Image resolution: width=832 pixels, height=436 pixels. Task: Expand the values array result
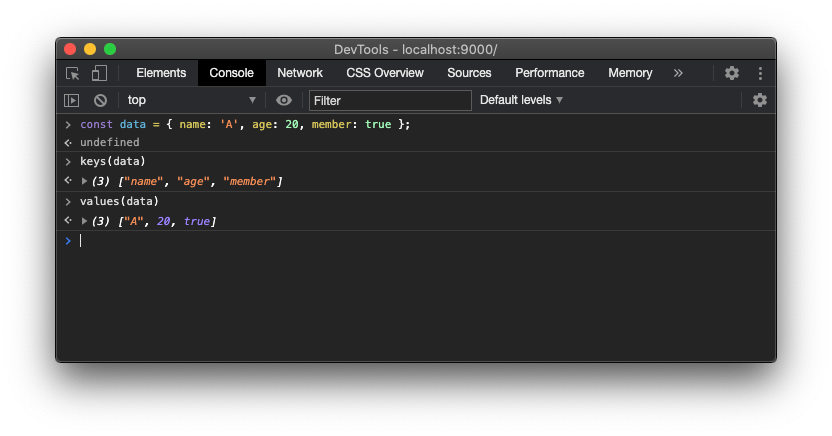click(85, 221)
